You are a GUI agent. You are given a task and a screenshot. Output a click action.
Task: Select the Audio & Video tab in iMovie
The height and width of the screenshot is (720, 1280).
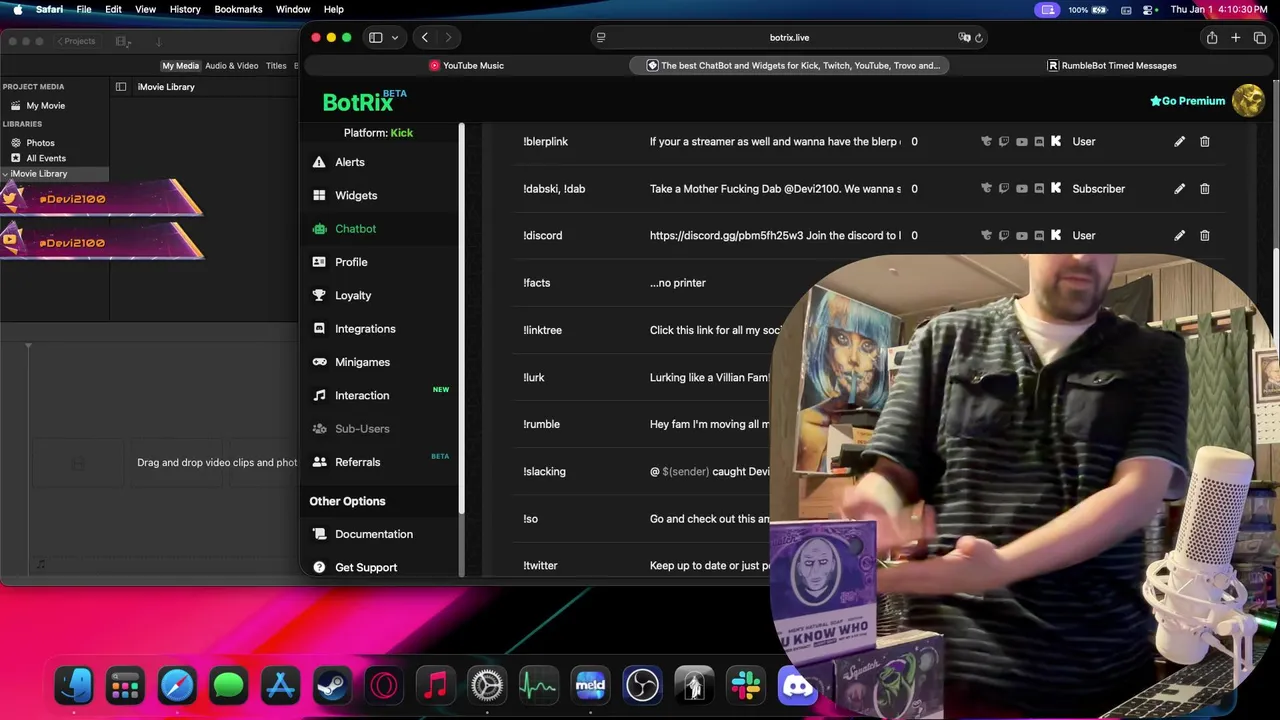click(231, 66)
